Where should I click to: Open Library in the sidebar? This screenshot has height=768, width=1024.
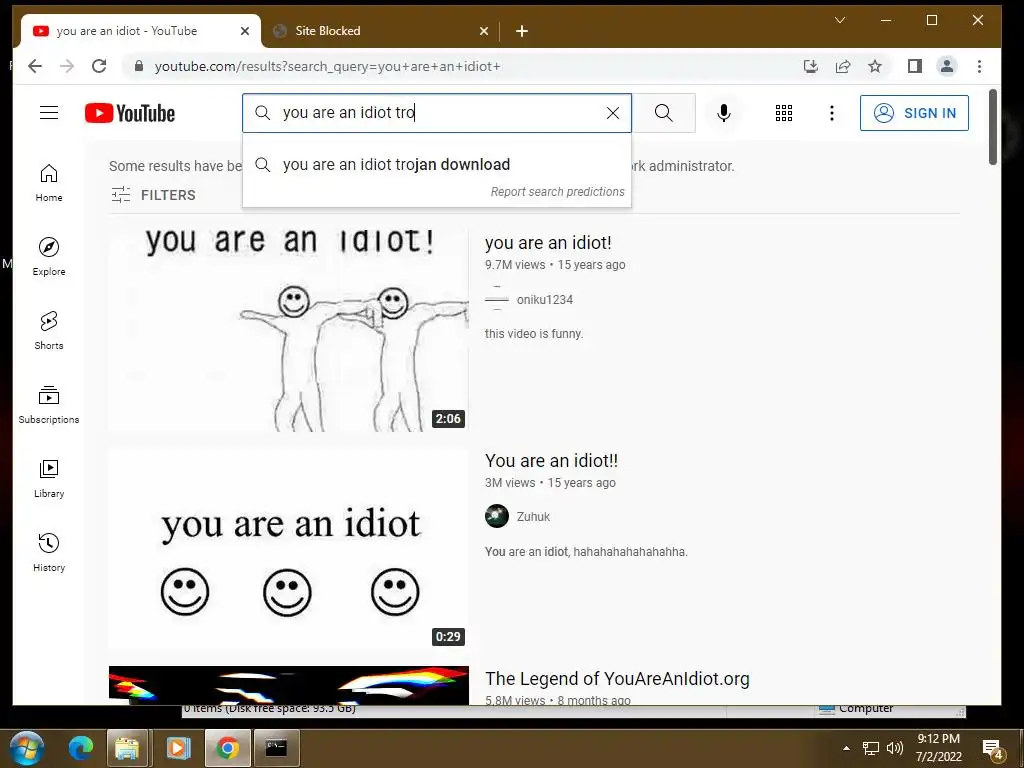click(x=49, y=479)
